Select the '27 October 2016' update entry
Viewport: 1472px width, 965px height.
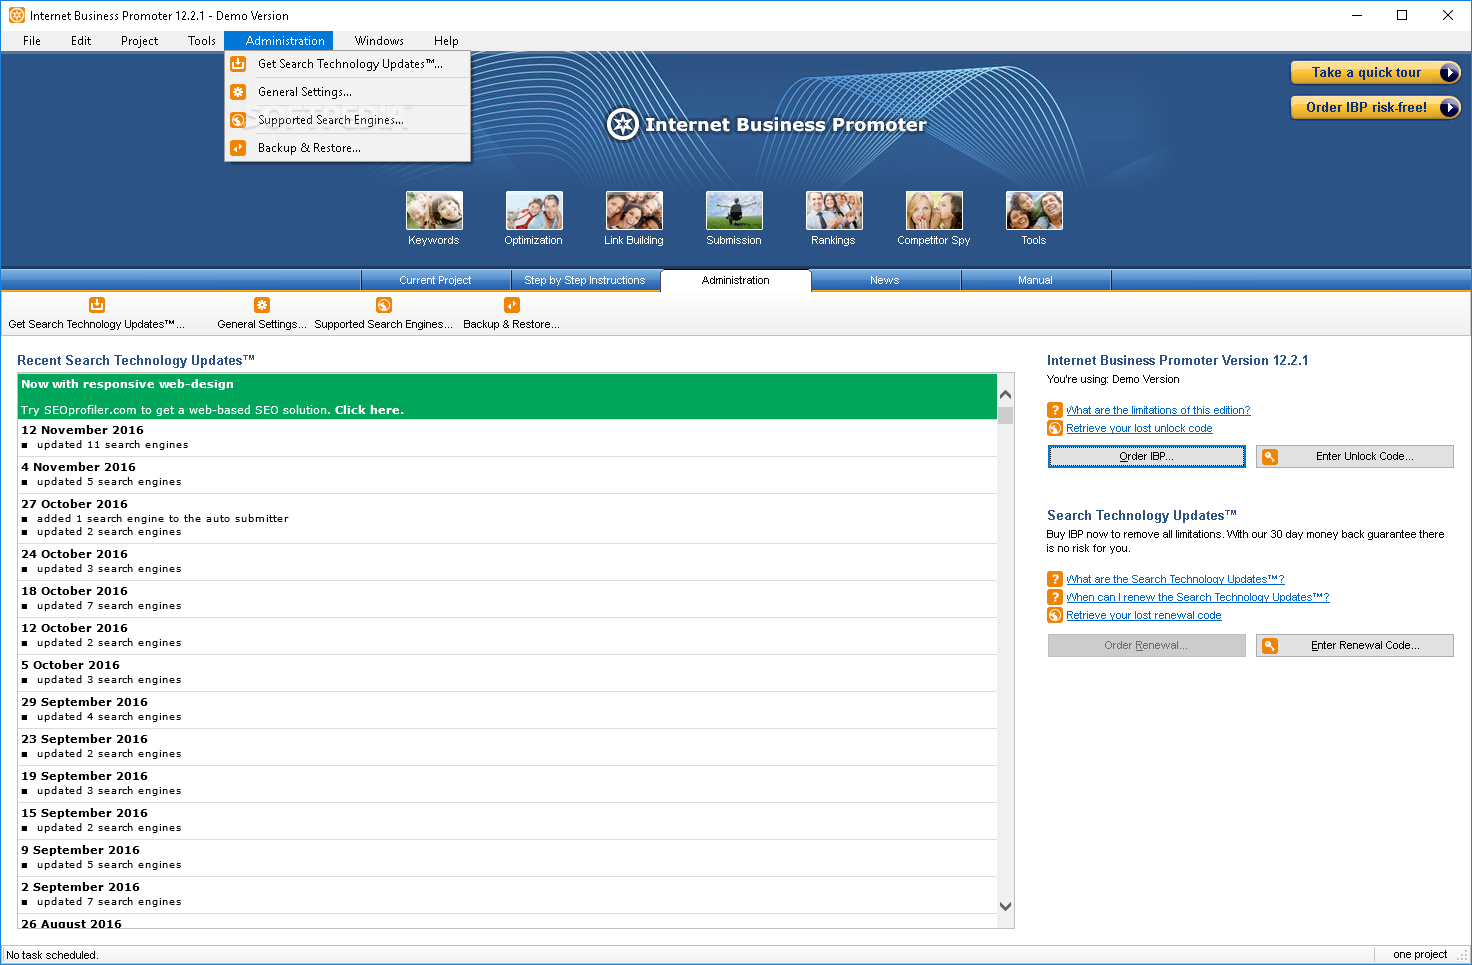507,518
